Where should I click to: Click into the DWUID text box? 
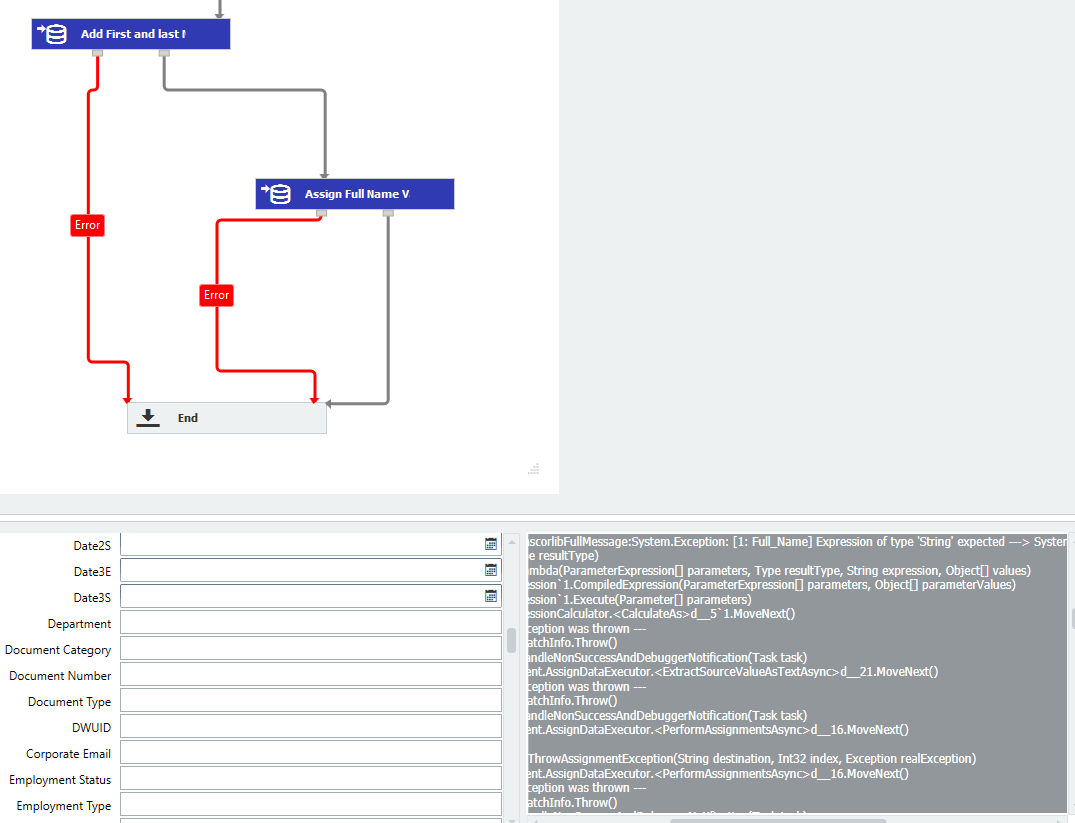point(310,726)
